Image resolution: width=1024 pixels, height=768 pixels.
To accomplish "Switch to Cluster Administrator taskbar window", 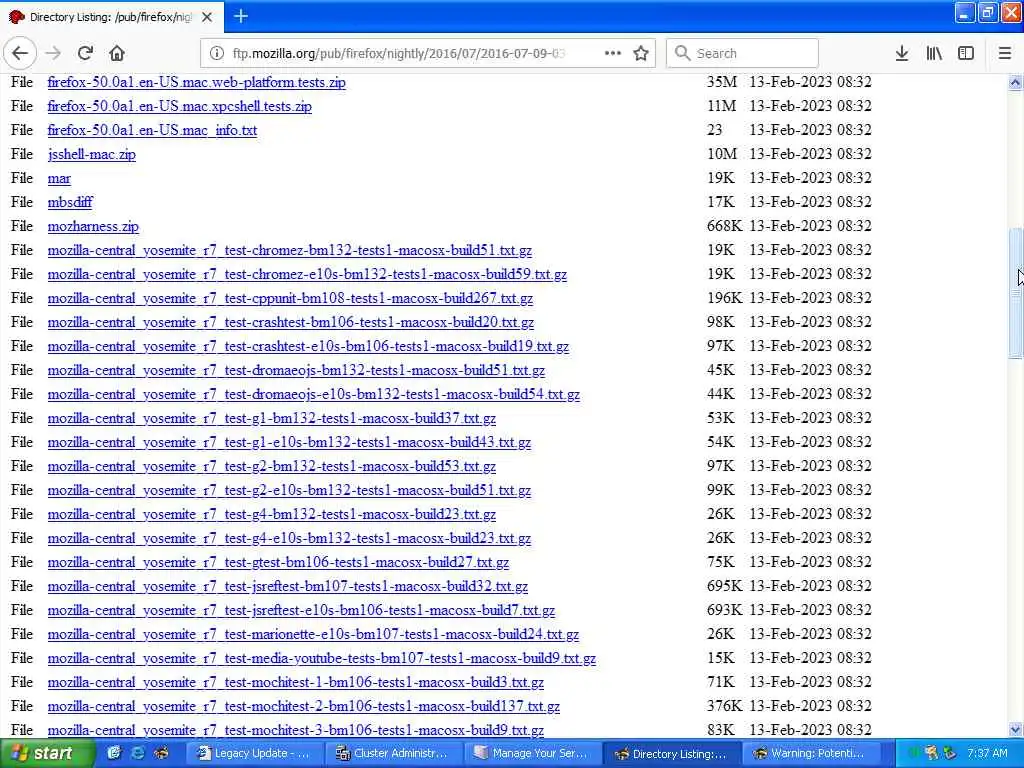I will (x=393, y=754).
